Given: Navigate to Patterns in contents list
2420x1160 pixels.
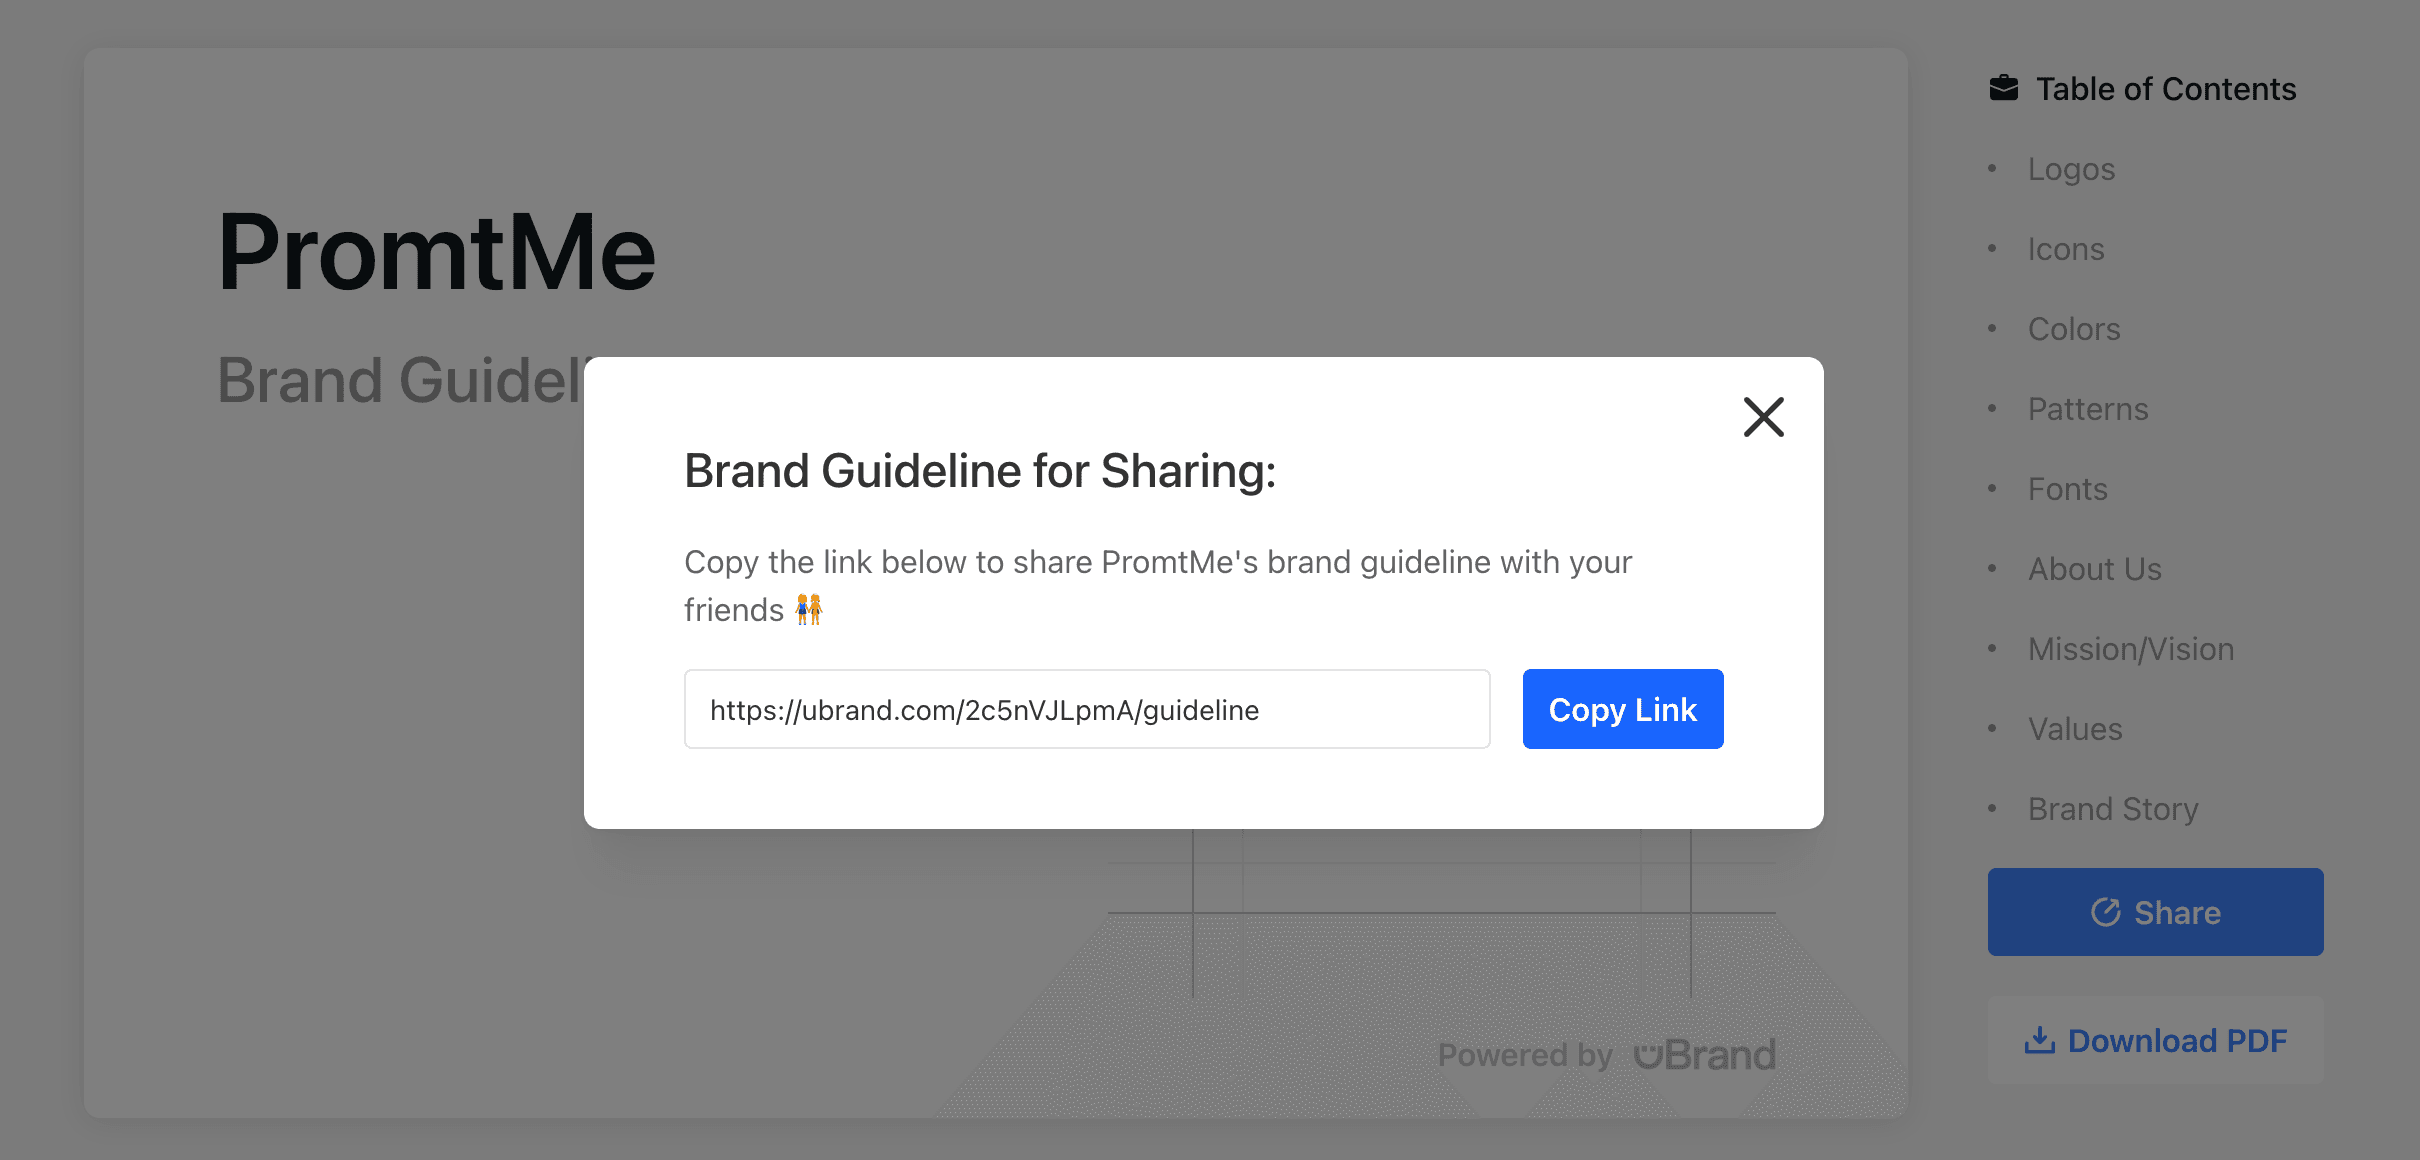Looking at the screenshot, I should (2088, 409).
